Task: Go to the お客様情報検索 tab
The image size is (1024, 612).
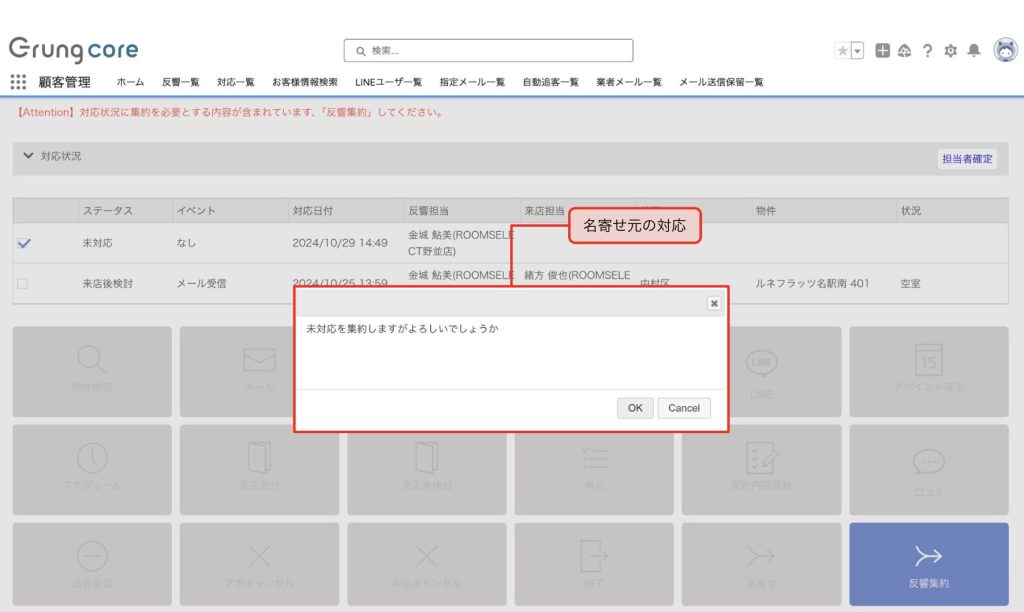Action: (x=304, y=82)
